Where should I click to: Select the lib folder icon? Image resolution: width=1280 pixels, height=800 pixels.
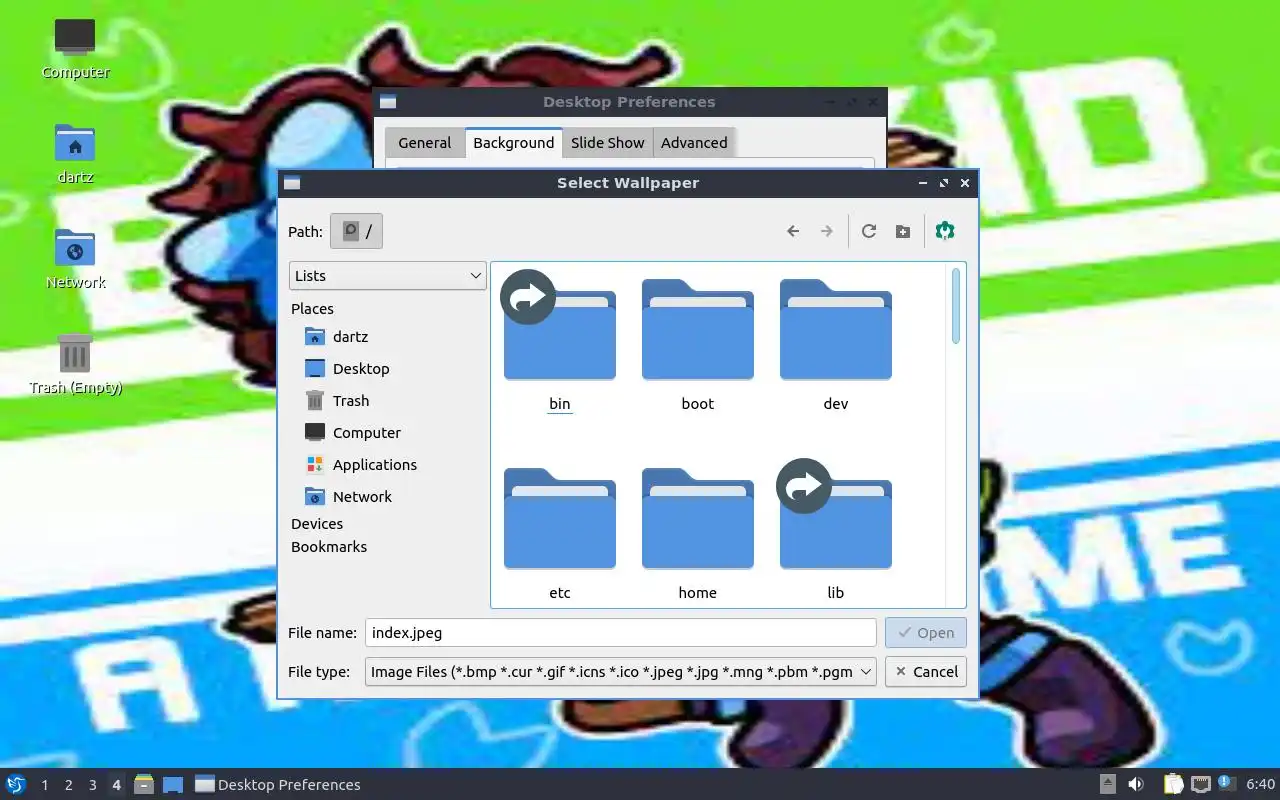tap(836, 519)
